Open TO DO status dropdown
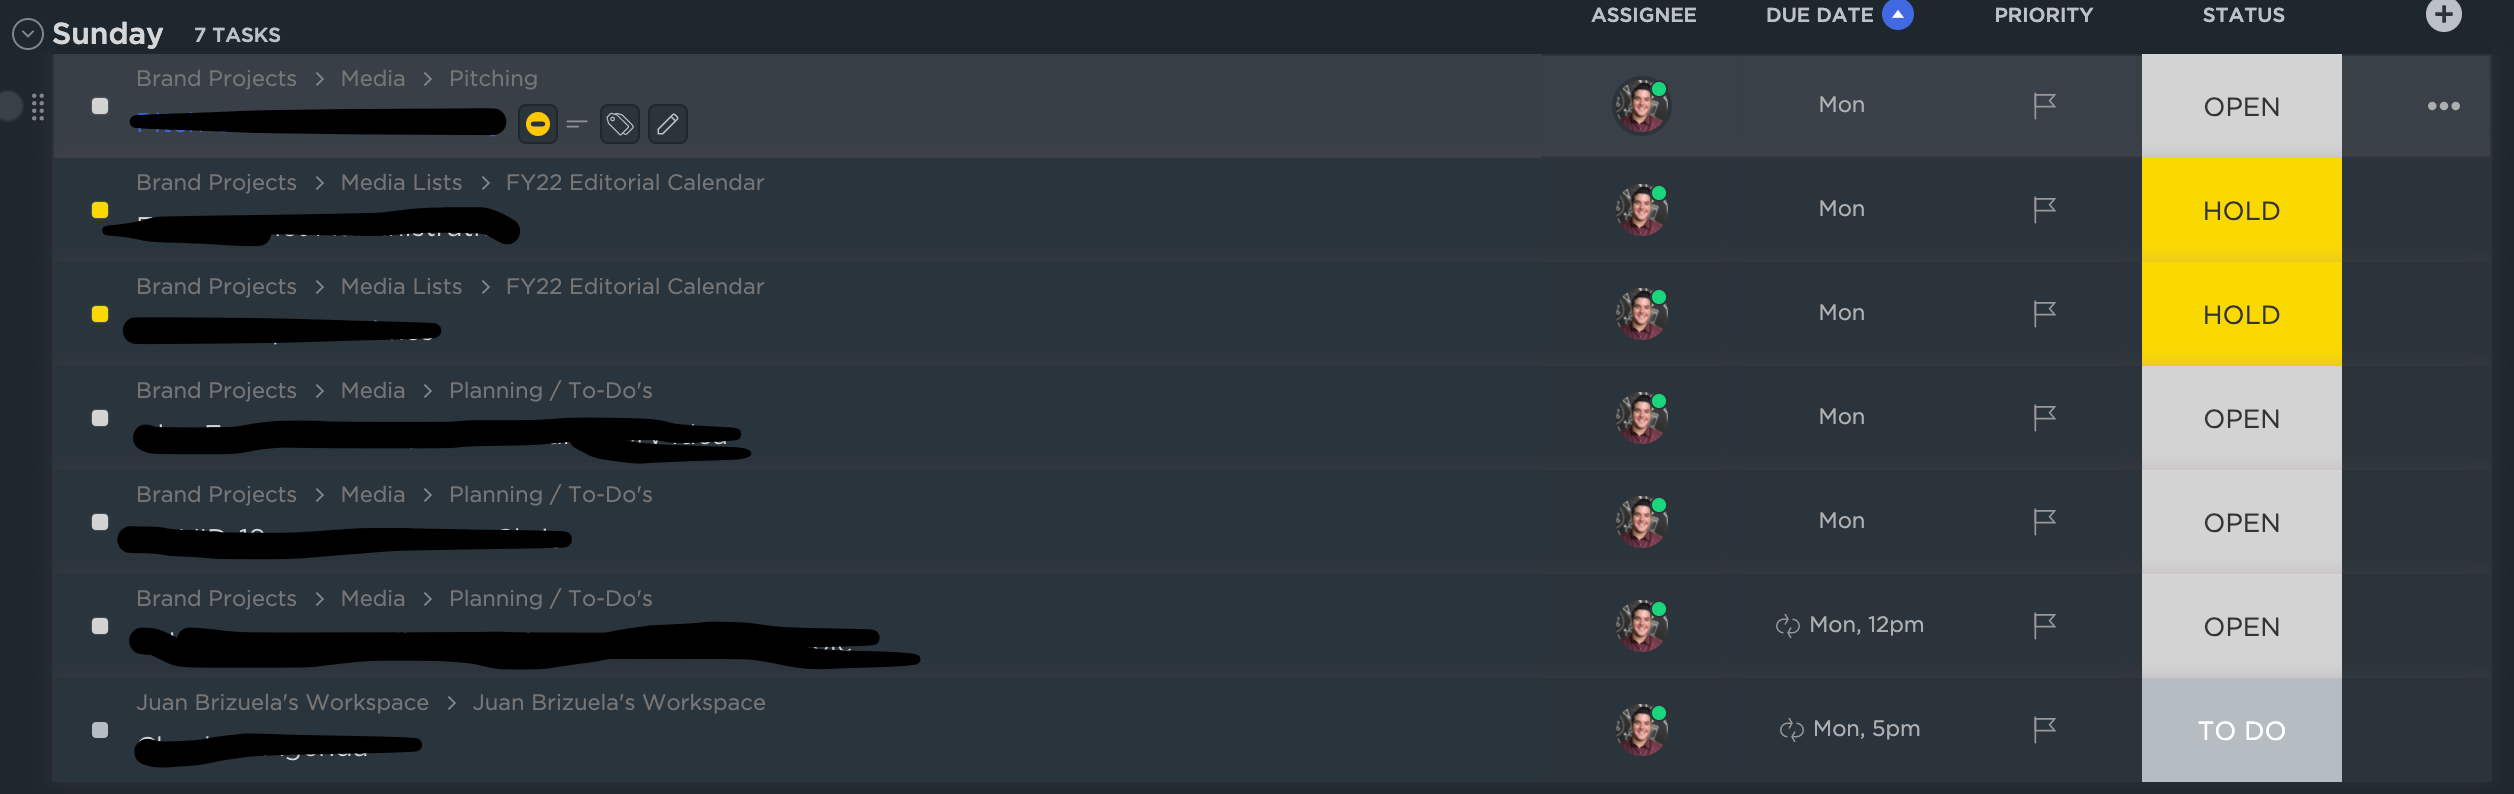The height and width of the screenshot is (794, 2514). point(2241,730)
